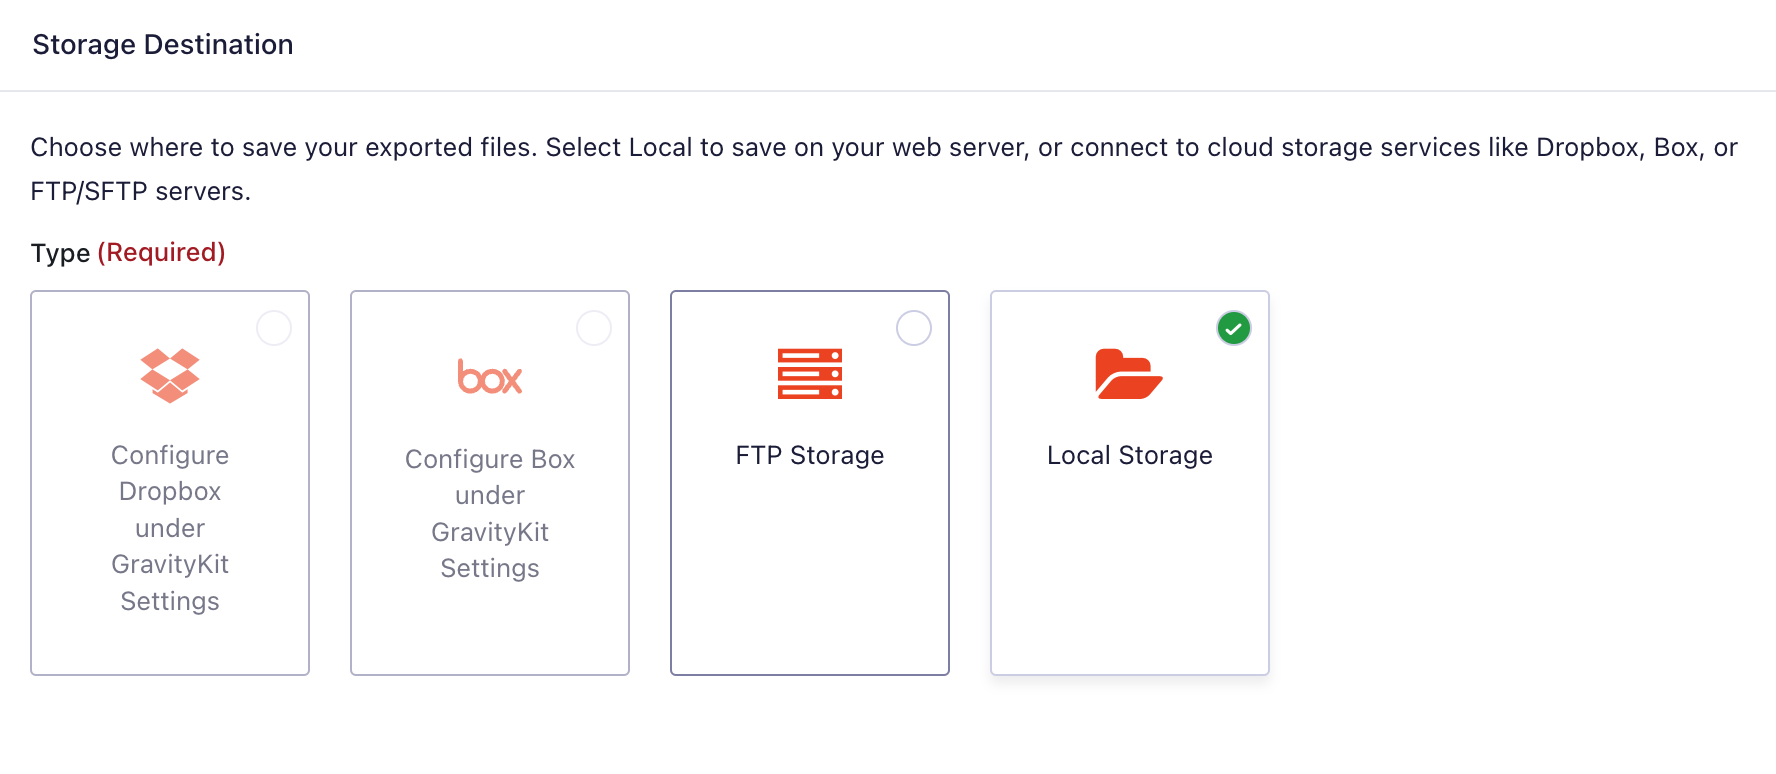
Task: Click the Configure Dropbox under GravityKit Settings text
Action: click(x=170, y=528)
